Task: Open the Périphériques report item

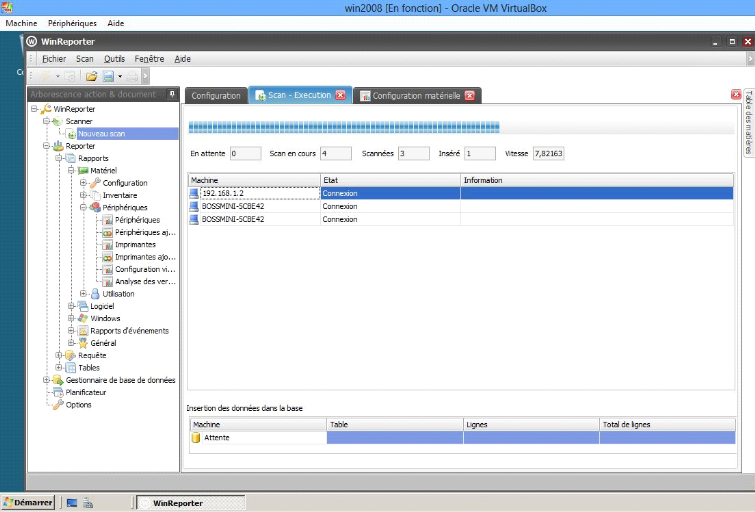Action: pos(137,220)
